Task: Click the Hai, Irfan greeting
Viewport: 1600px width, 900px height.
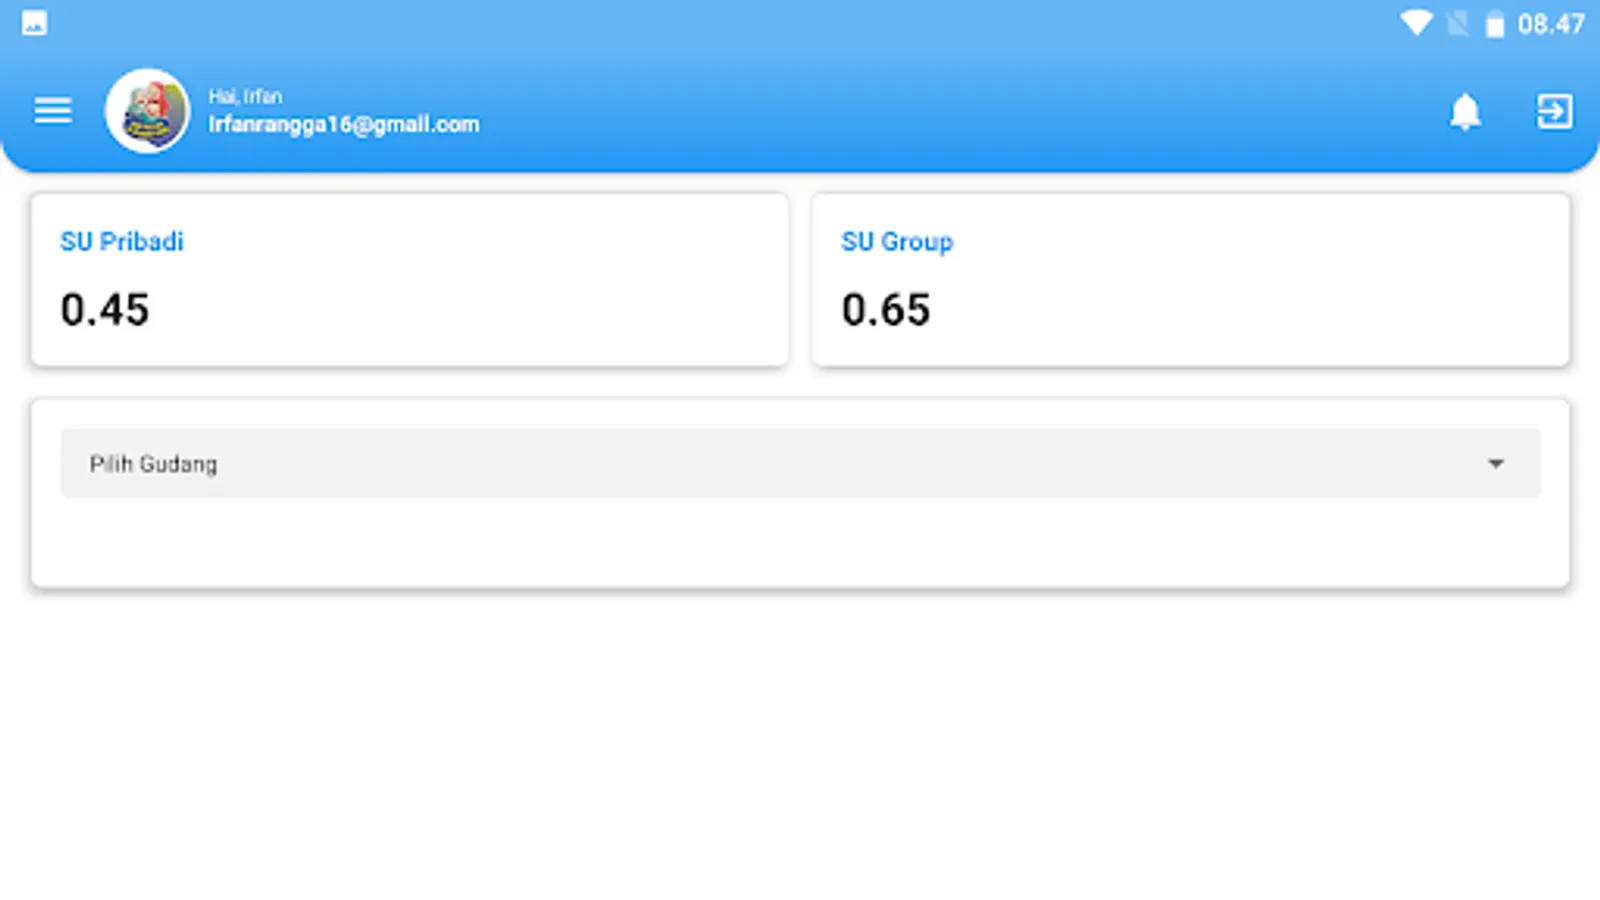Action: point(245,96)
